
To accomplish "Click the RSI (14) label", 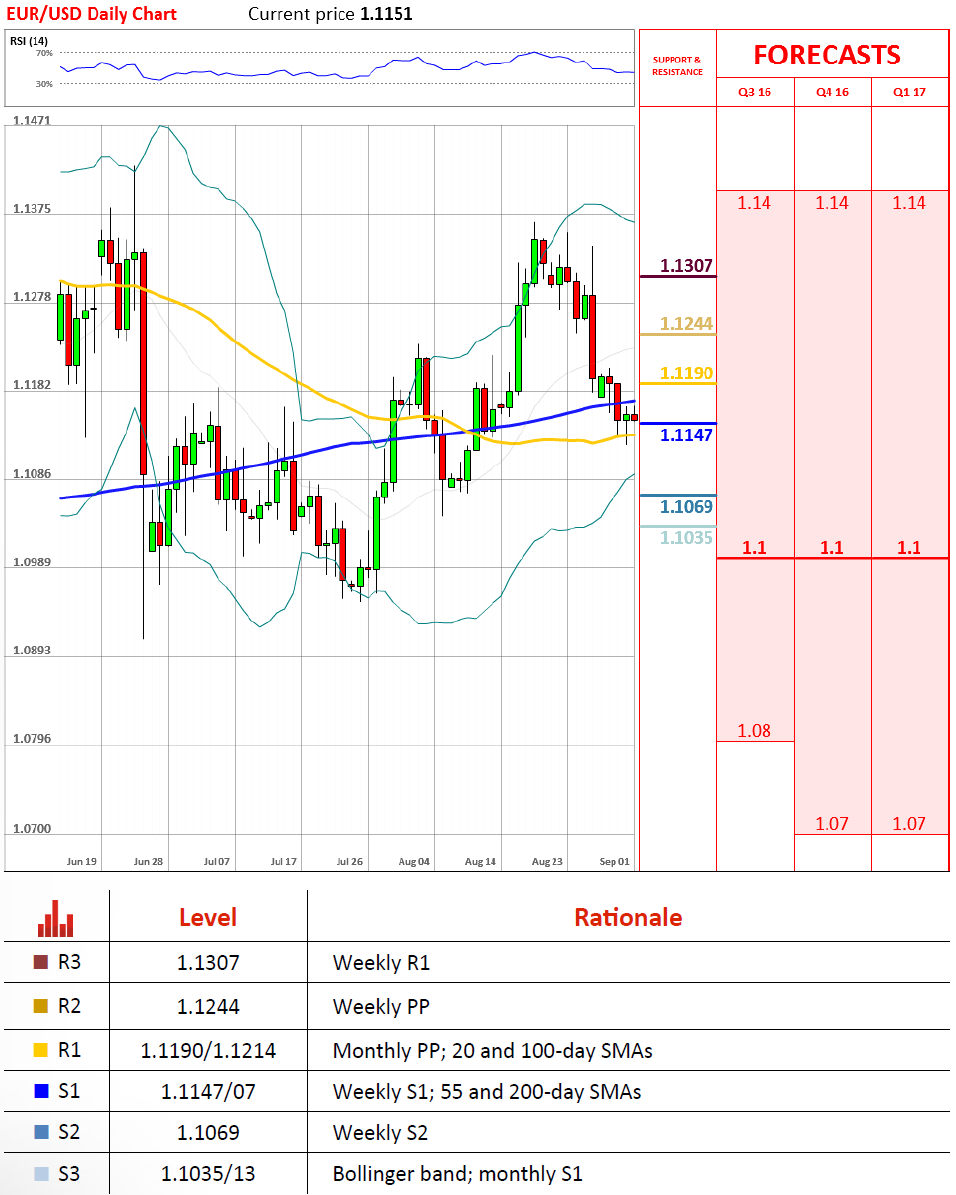I will click(x=29, y=41).
